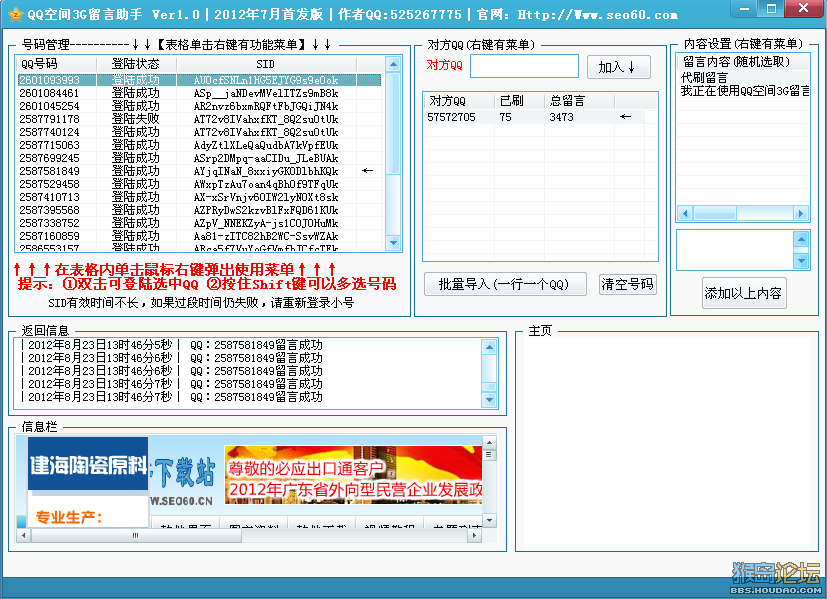
Task: Click the 添加以上内容 button
Action: (x=744, y=293)
